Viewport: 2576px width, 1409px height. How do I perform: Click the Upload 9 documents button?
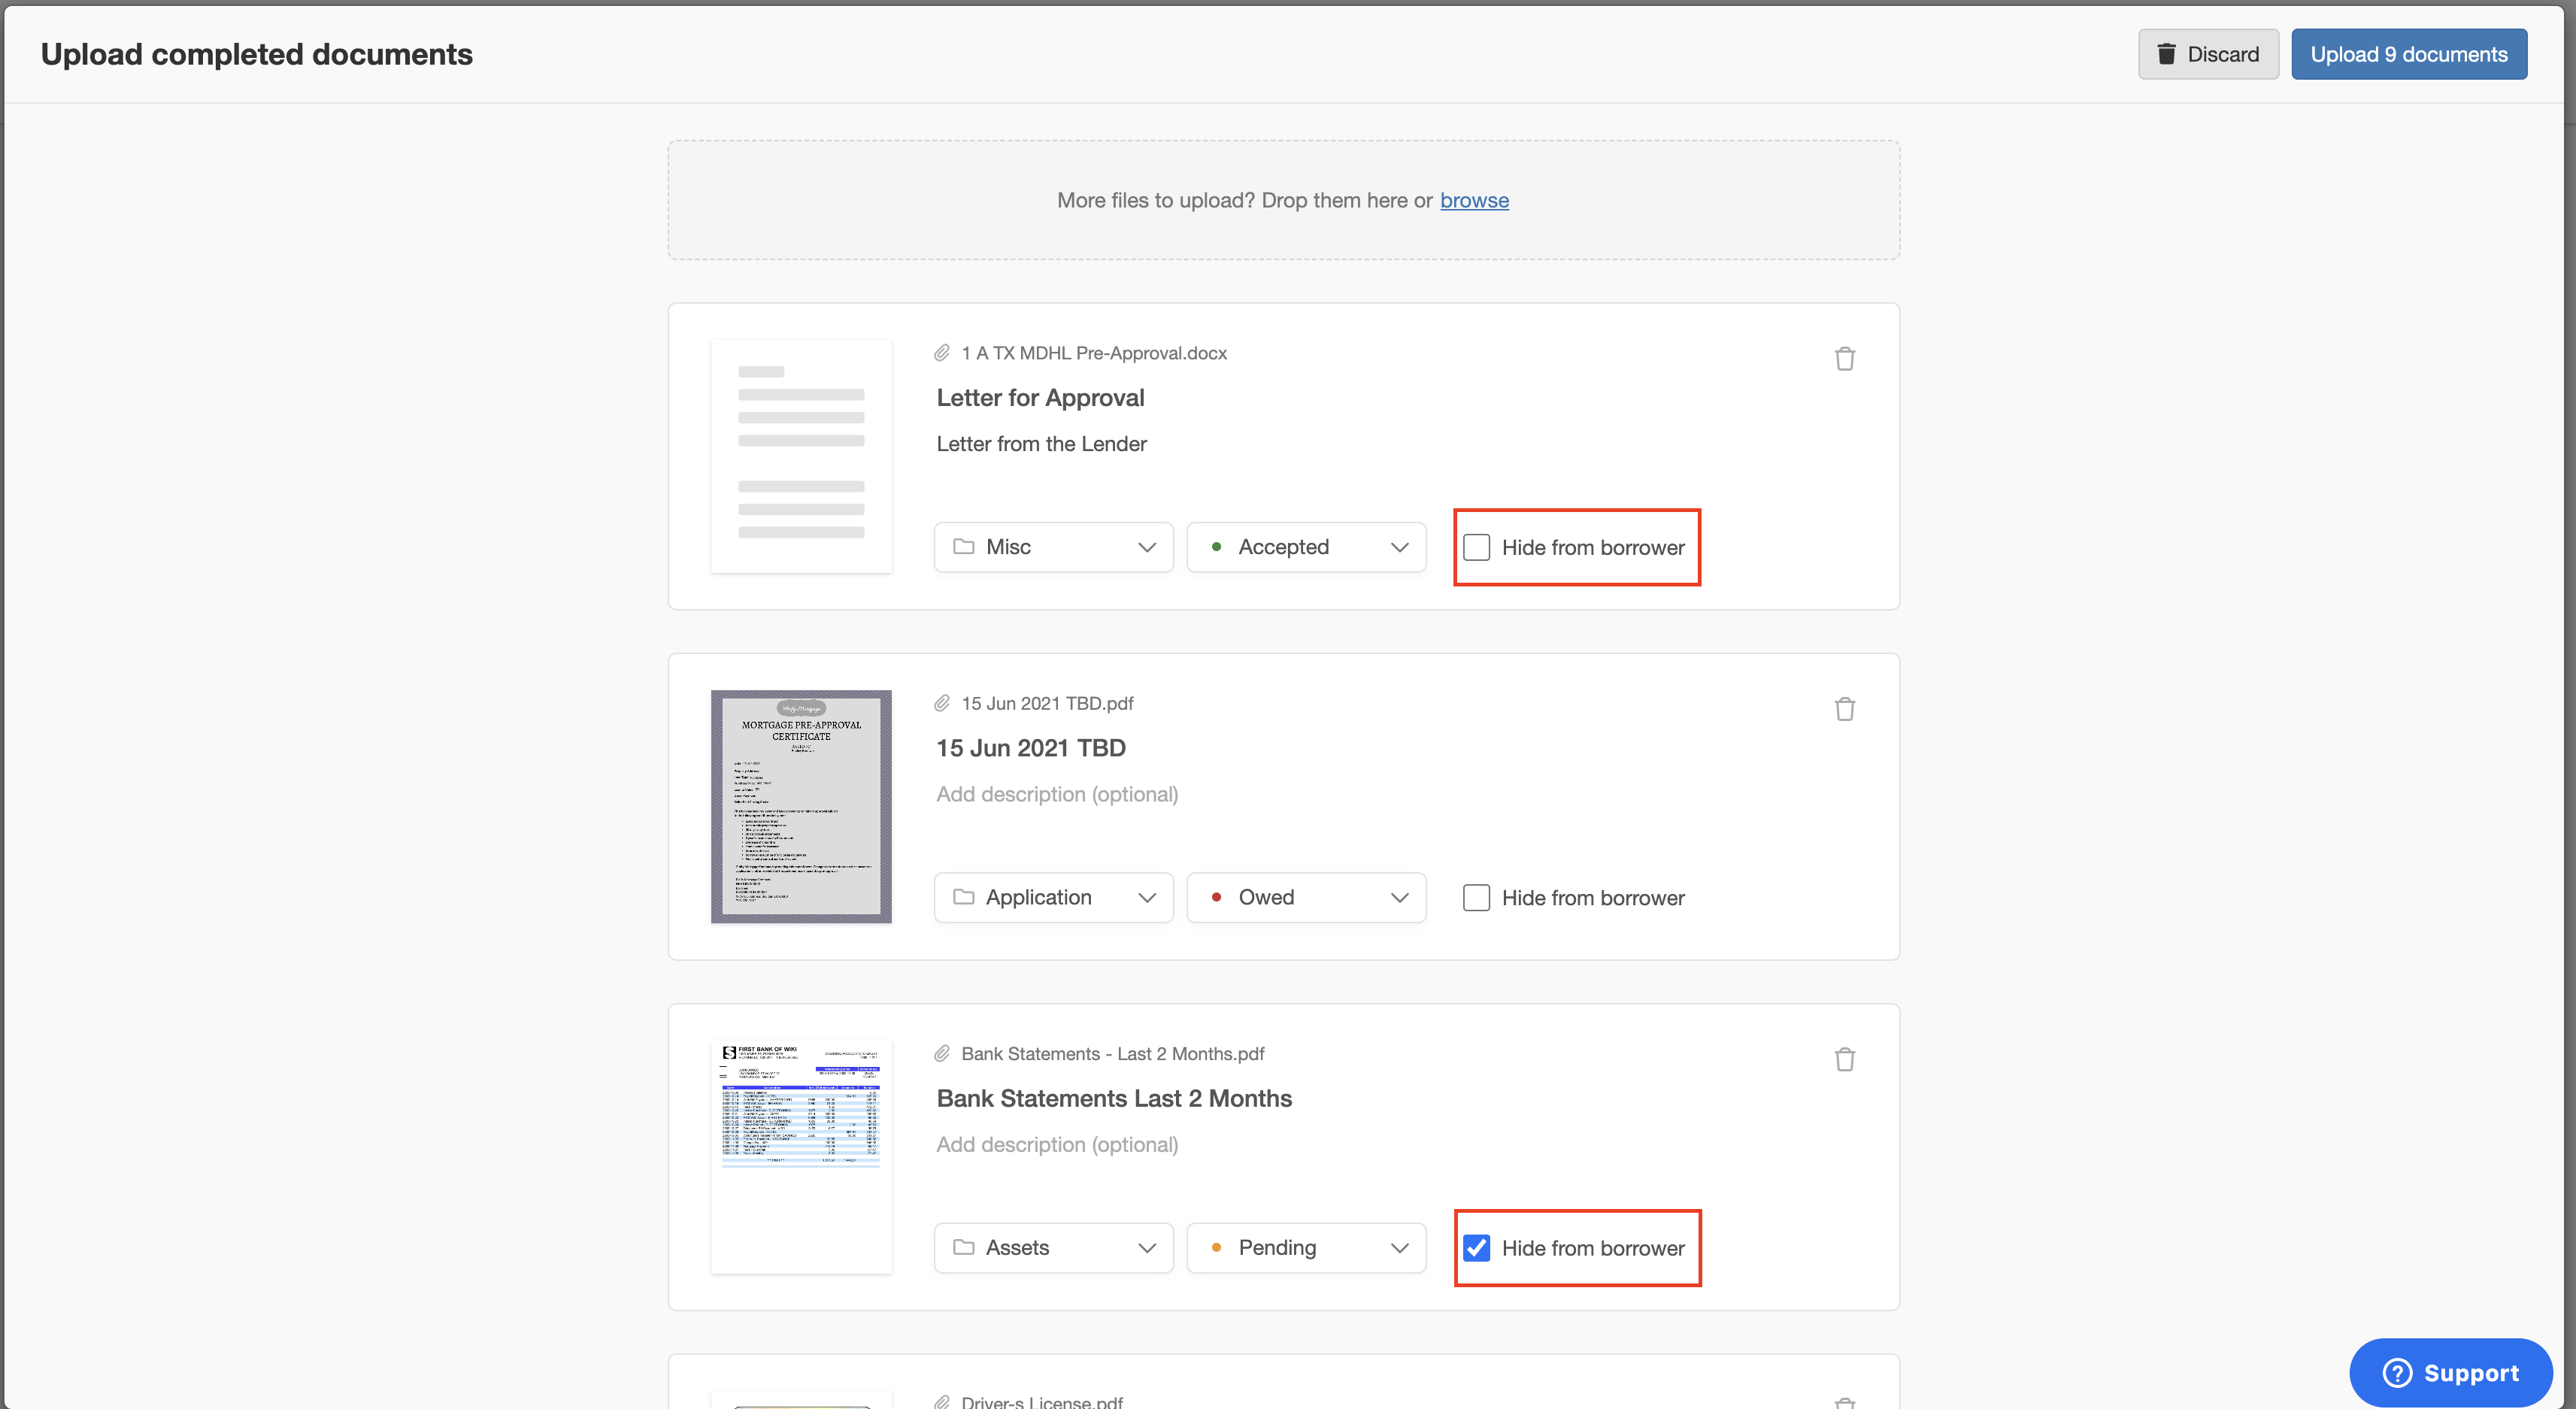[2409, 54]
